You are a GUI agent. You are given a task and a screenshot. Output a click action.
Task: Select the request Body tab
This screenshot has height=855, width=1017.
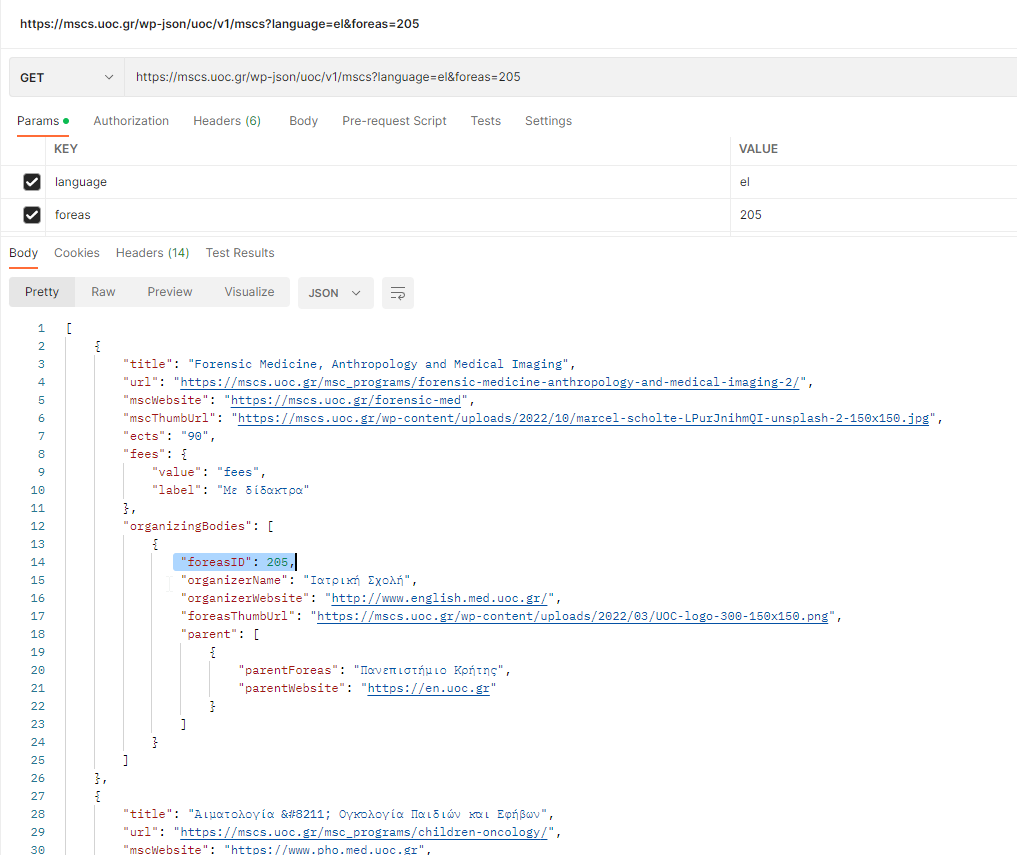click(303, 121)
